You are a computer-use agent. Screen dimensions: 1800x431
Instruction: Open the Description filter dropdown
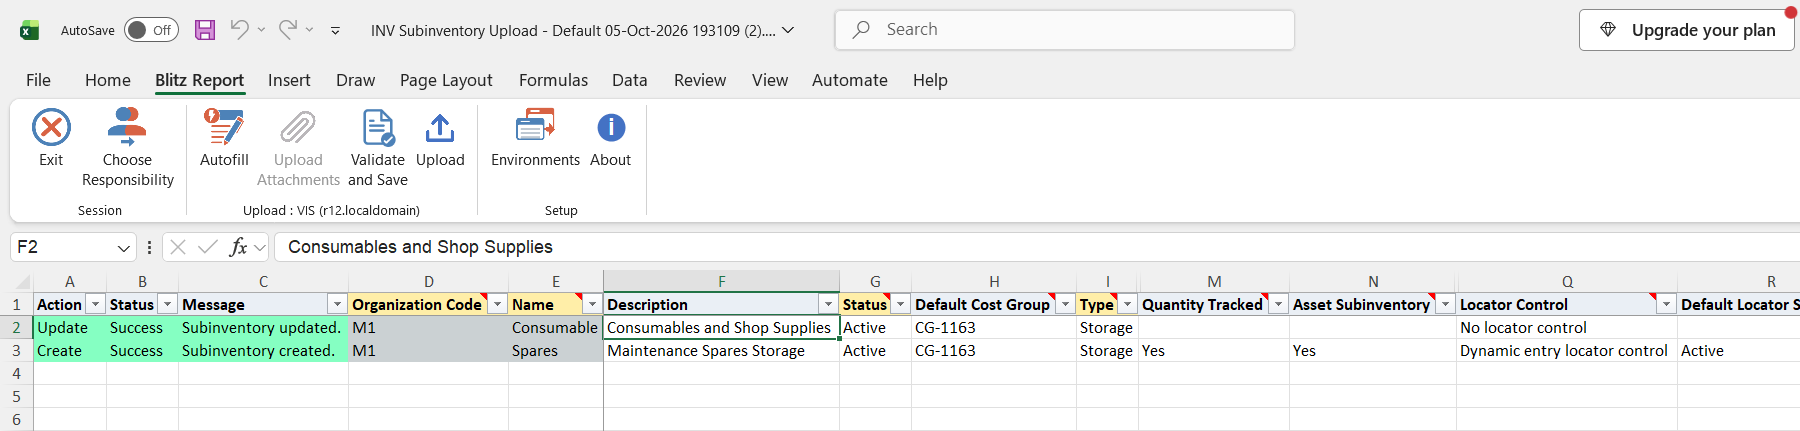tap(828, 304)
